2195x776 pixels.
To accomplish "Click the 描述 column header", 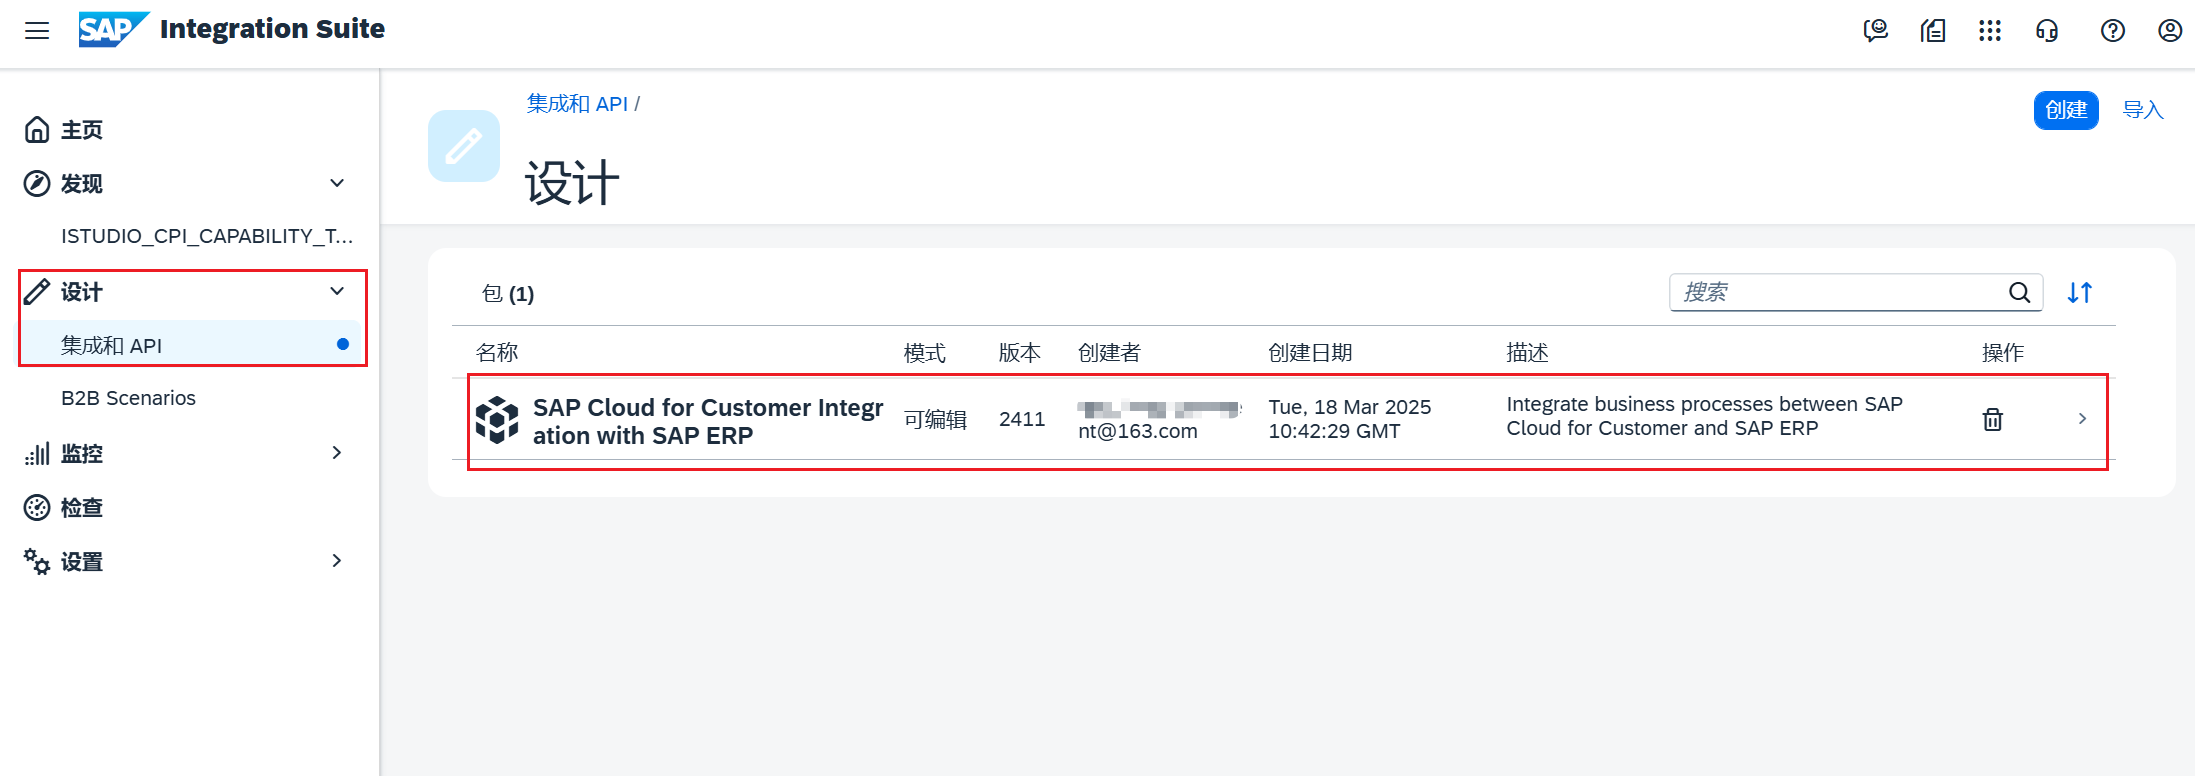I will coord(1528,353).
